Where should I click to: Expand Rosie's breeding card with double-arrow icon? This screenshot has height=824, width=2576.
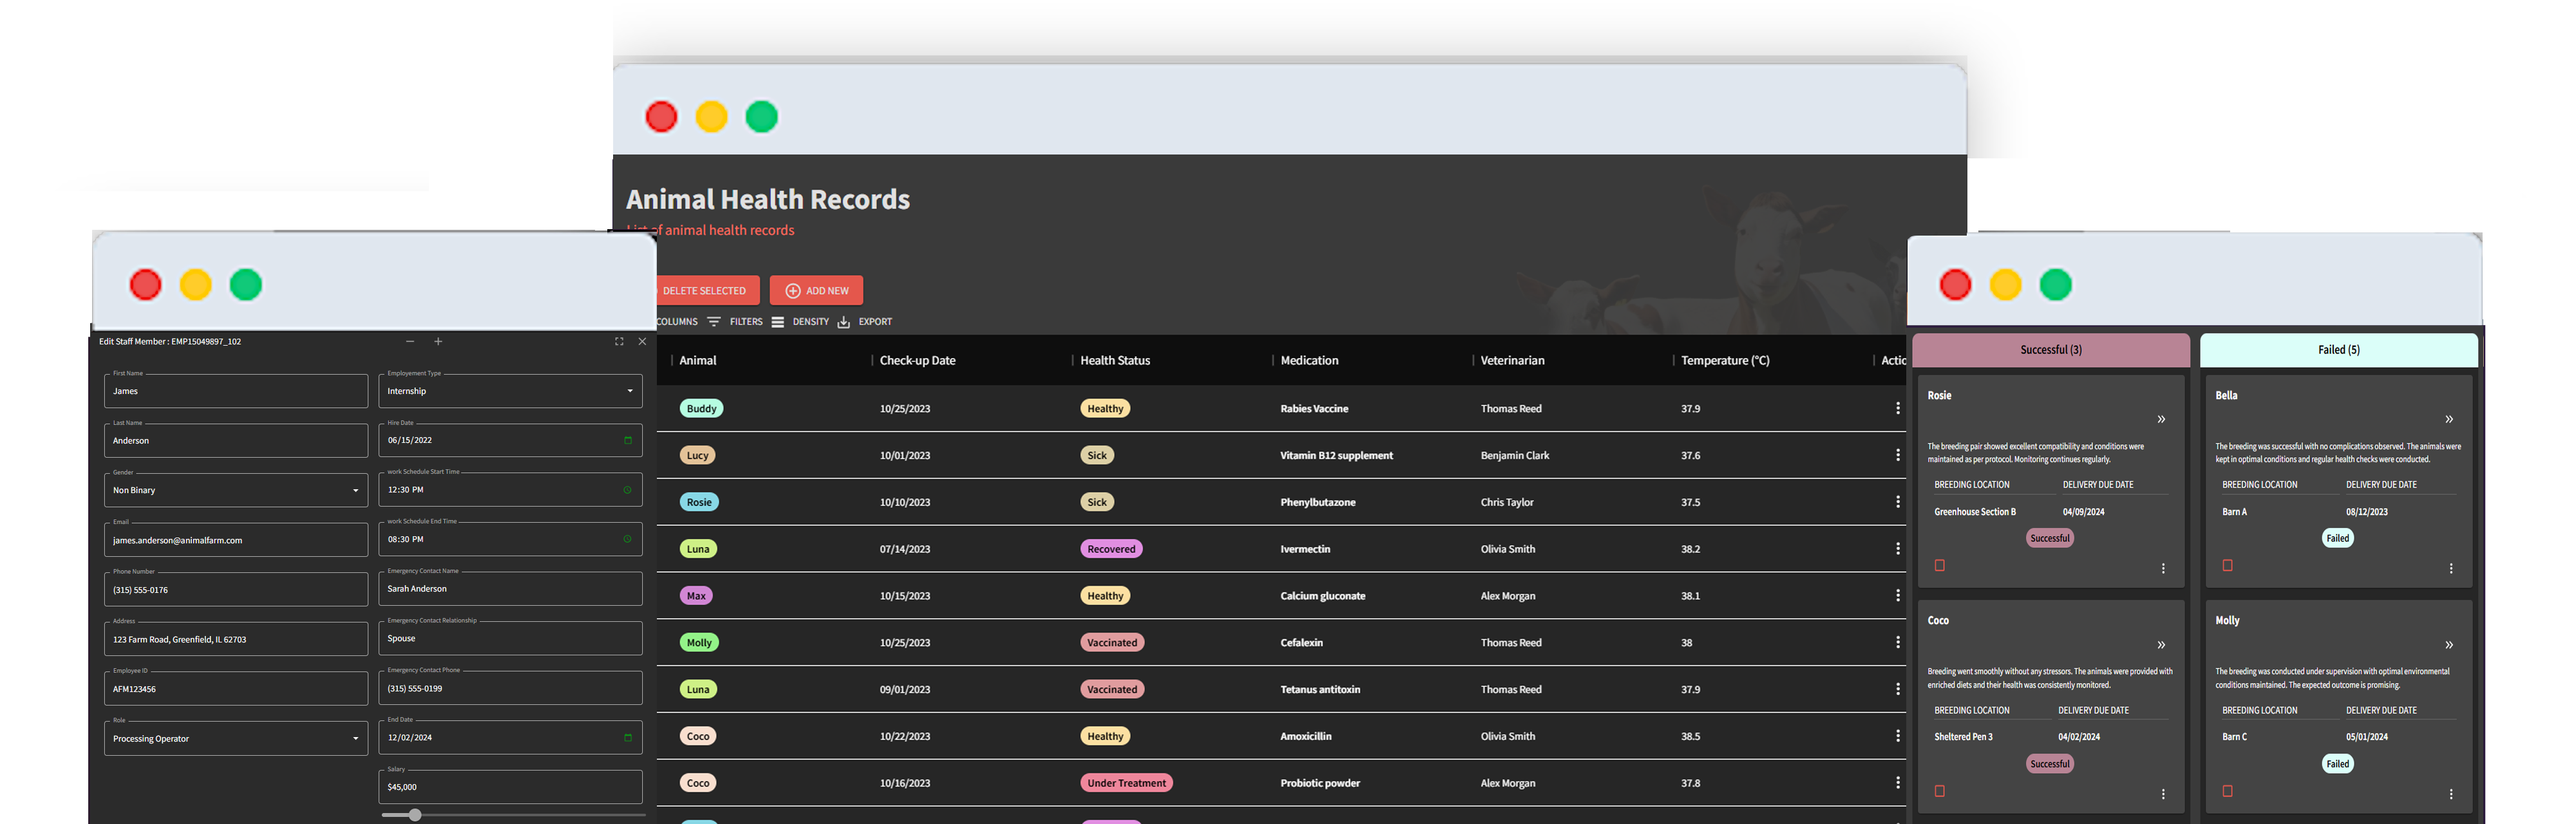point(2161,419)
